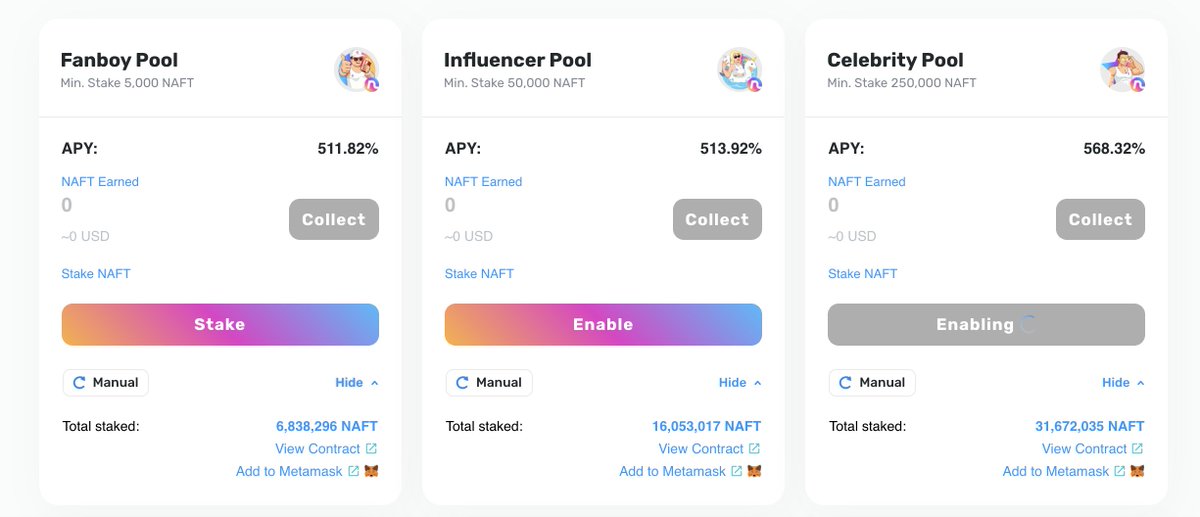Collapse Influencer Pool details with Hide
1200x517 pixels.
click(740, 382)
